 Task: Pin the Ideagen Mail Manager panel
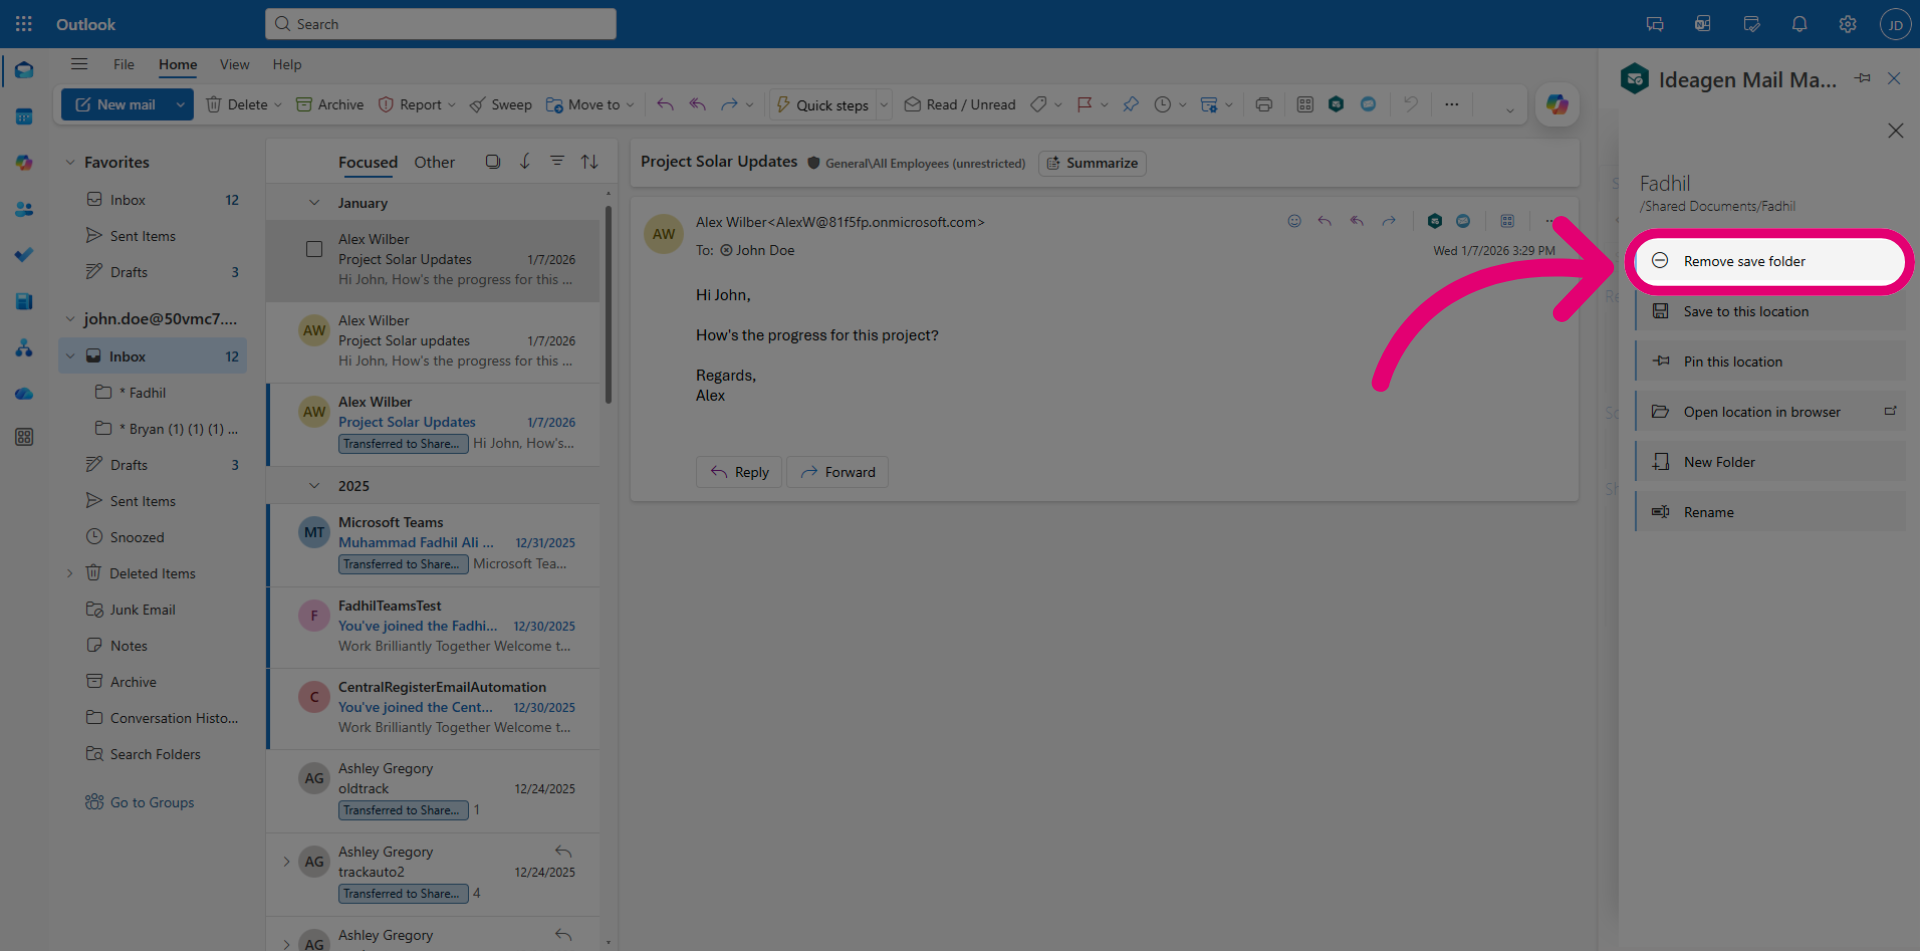point(1862,78)
